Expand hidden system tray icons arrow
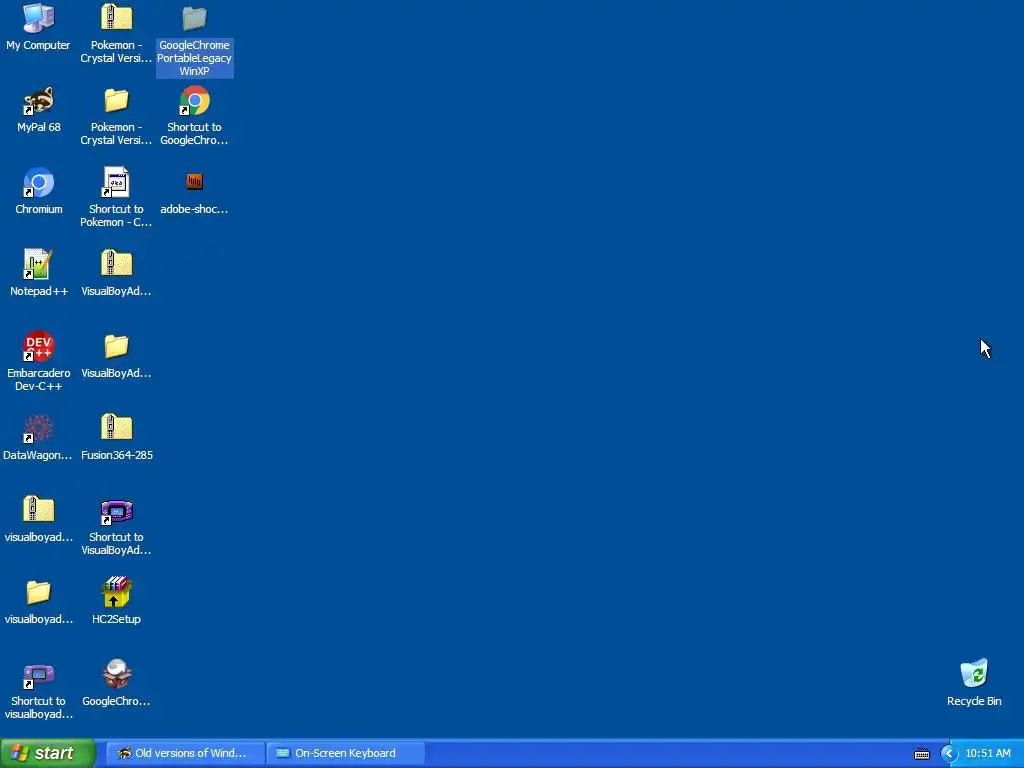This screenshot has height=768, width=1024. tap(949, 754)
